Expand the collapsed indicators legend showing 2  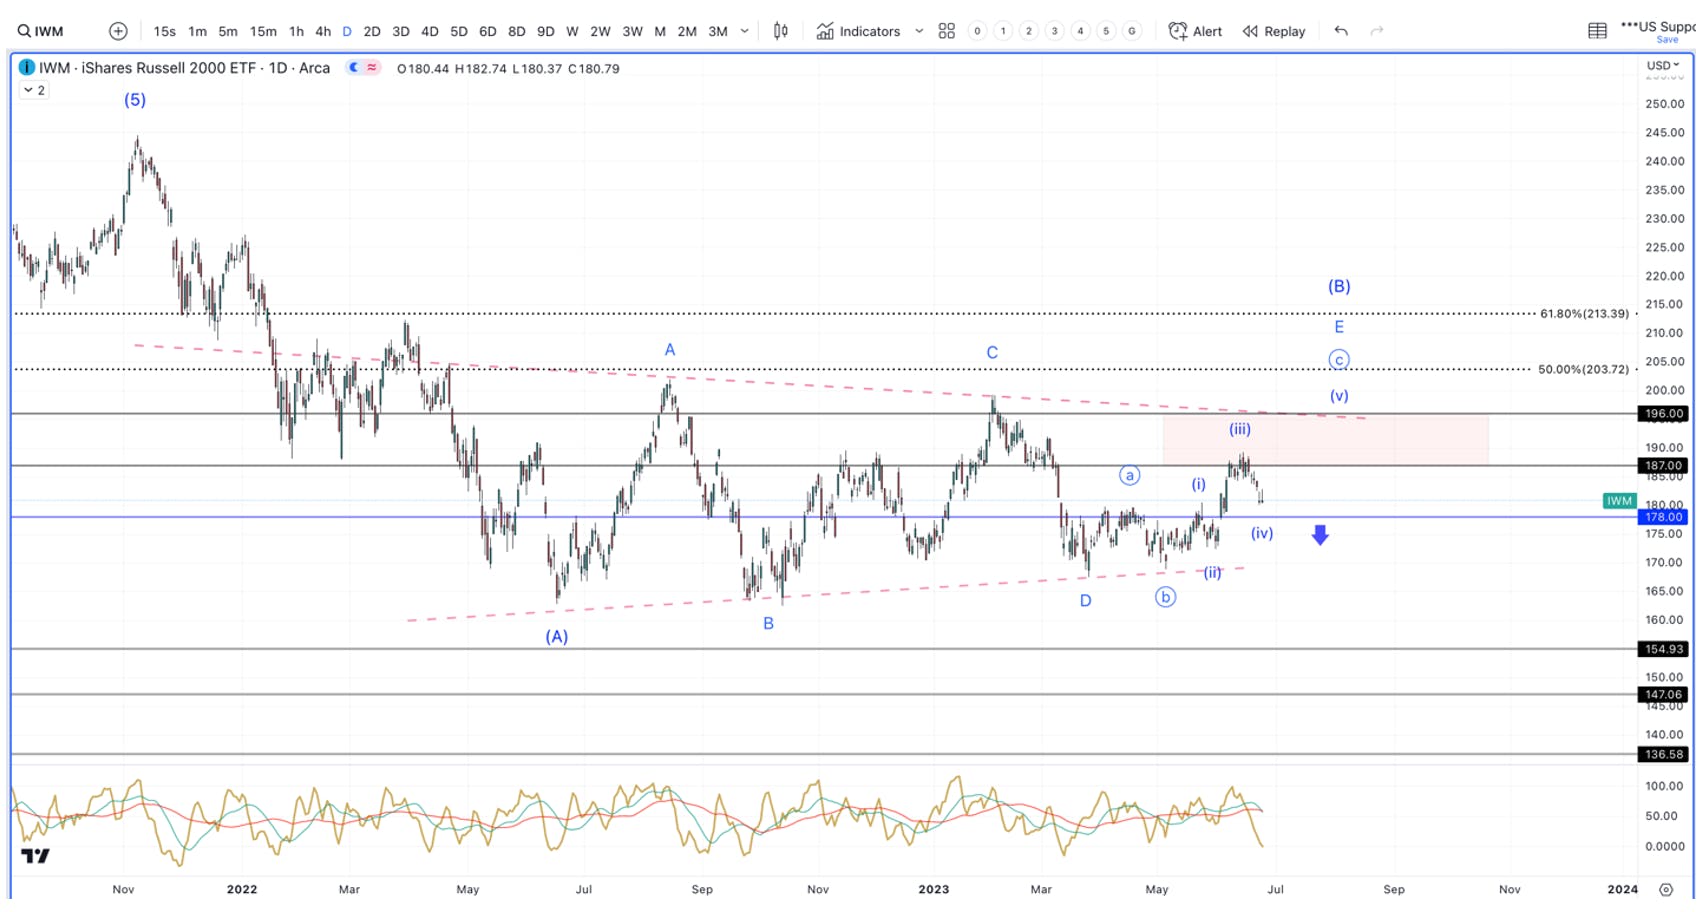(34, 90)
